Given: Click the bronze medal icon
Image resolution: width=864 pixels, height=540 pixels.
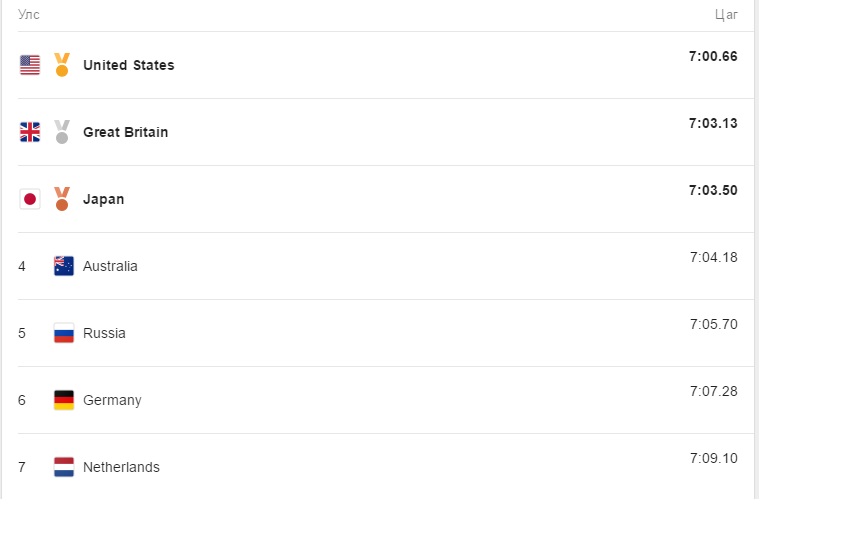Looking at the screenshot, I should [x=62, y=199].
